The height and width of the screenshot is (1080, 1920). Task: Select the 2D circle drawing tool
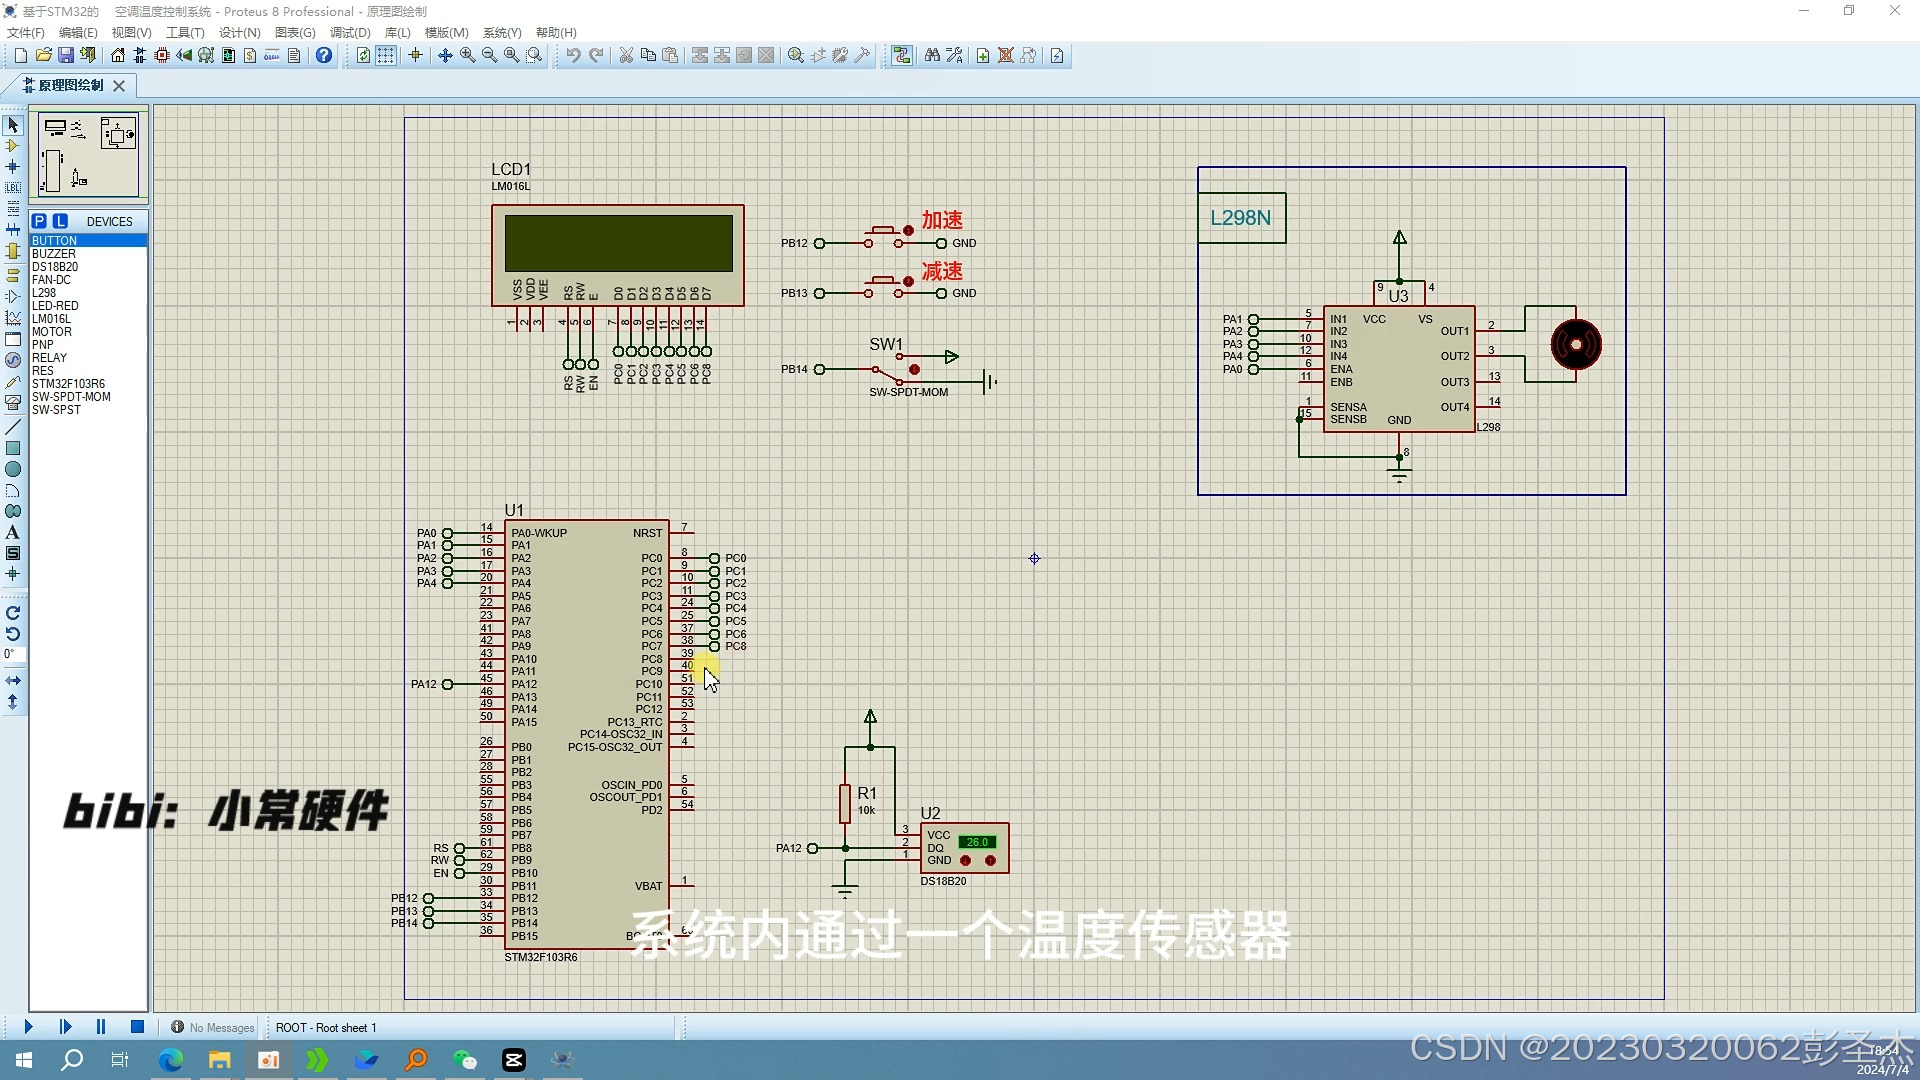(13, 469)
